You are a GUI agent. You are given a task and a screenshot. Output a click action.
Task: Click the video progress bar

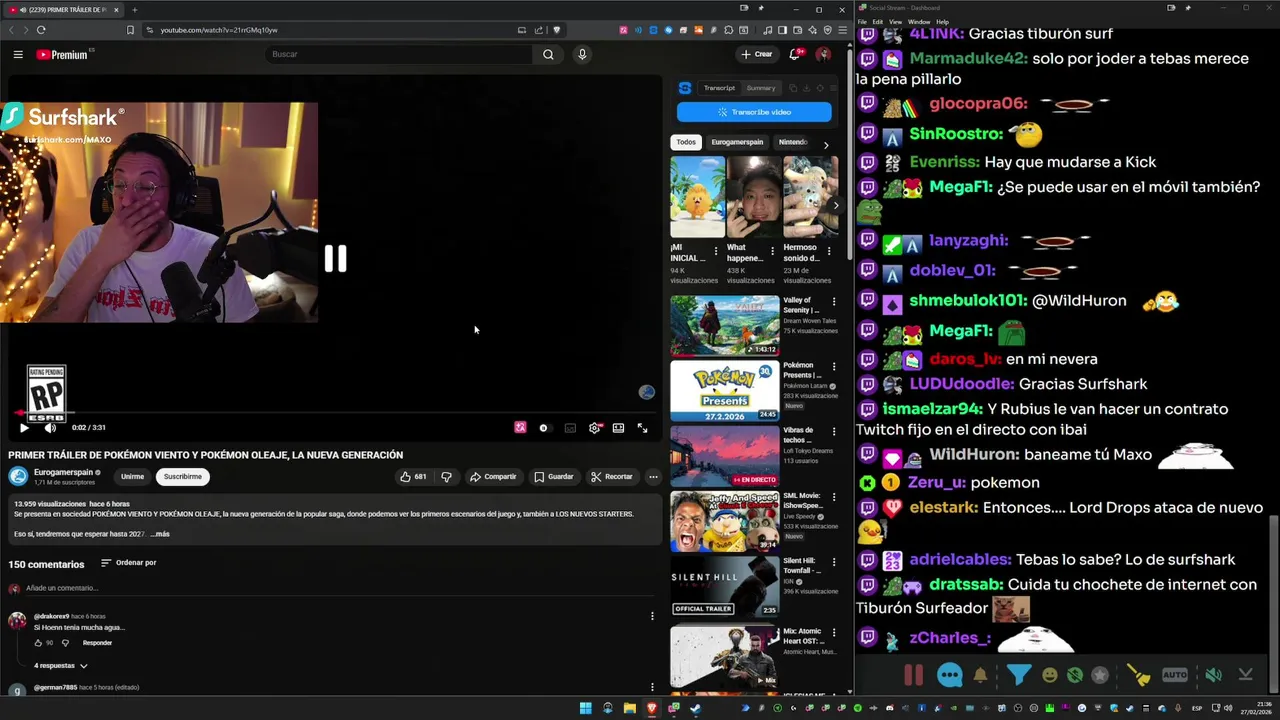[x=335, y=412]
